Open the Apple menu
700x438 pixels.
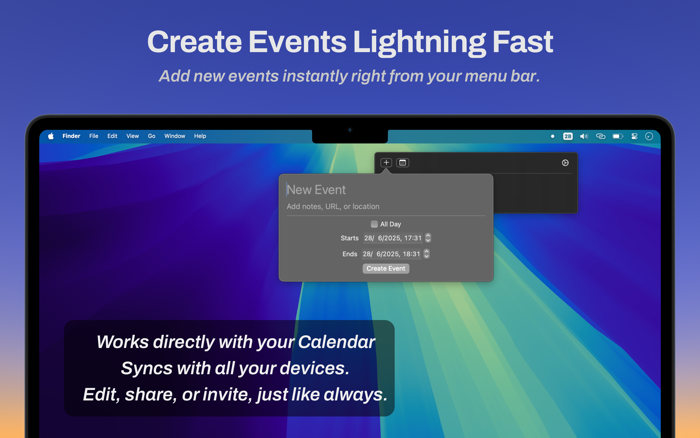(x=51, y=136)
